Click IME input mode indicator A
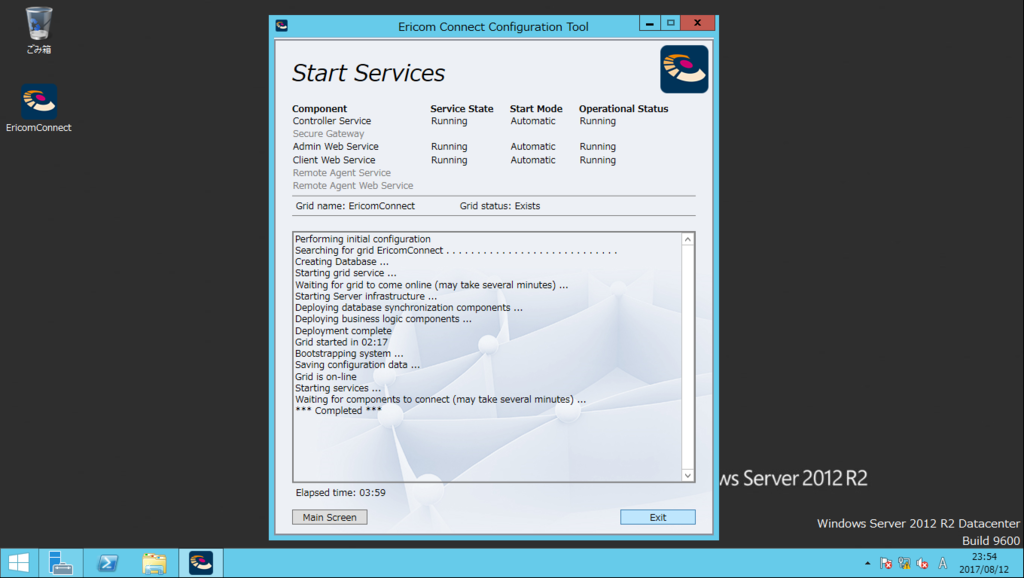This screenshot has width=1024, height=578. coord(942,563)
